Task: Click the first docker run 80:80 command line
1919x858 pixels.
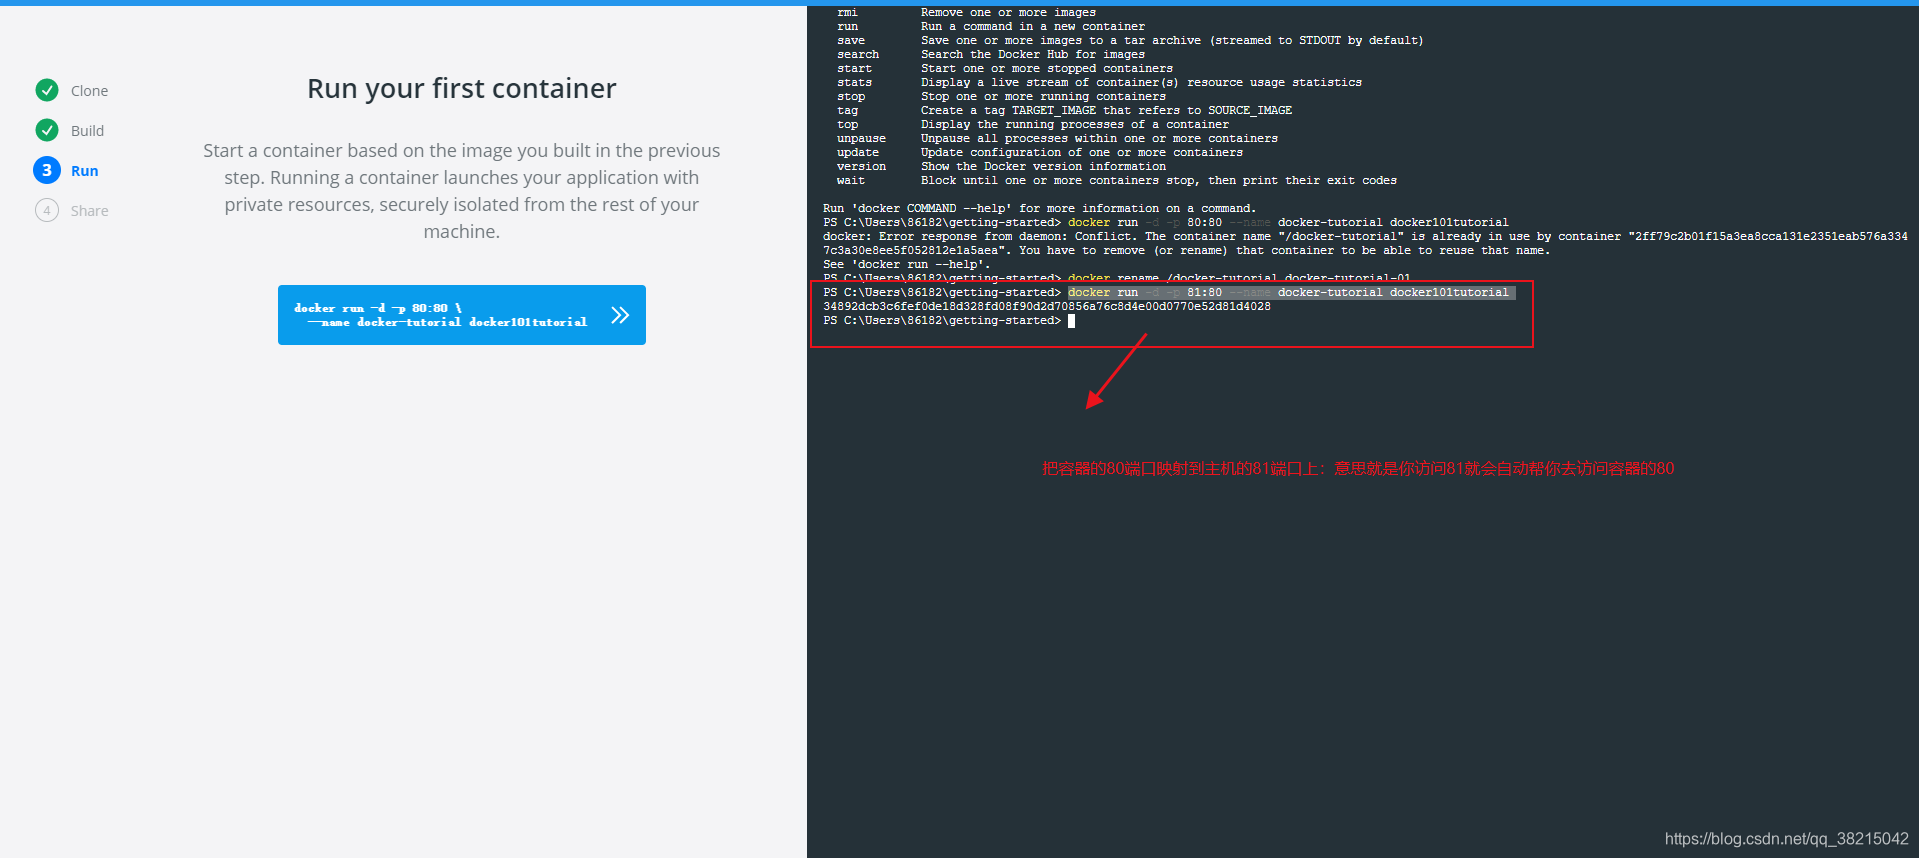Action: point(1166,223)
